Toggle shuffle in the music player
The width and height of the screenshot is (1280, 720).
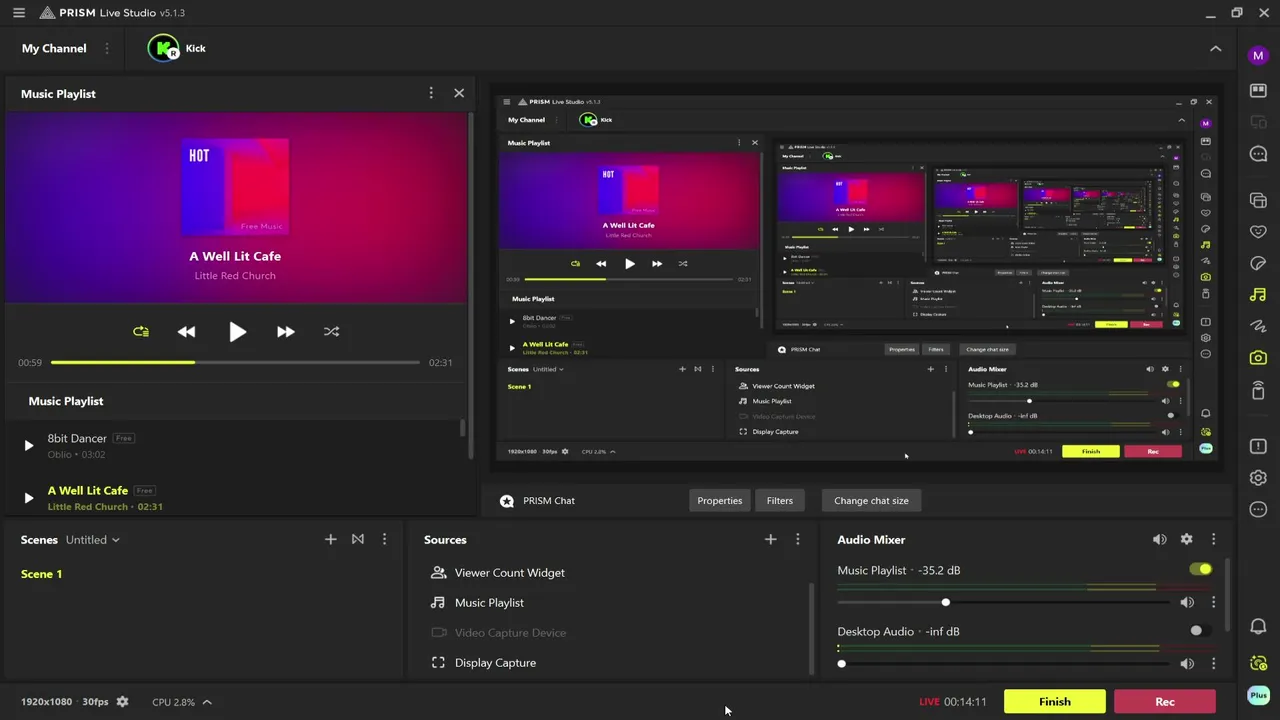[332, 331]
